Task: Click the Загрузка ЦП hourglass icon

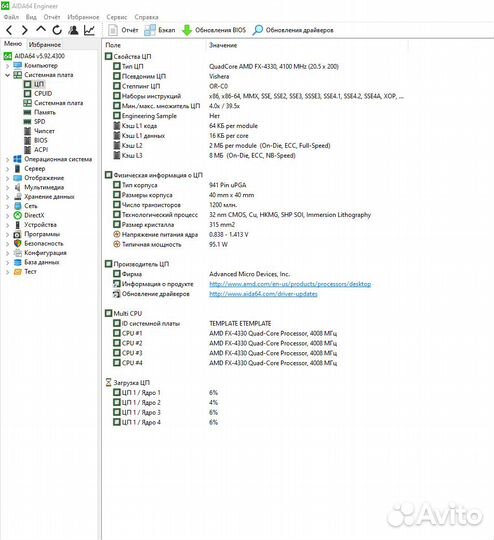Action: (109, 383)
